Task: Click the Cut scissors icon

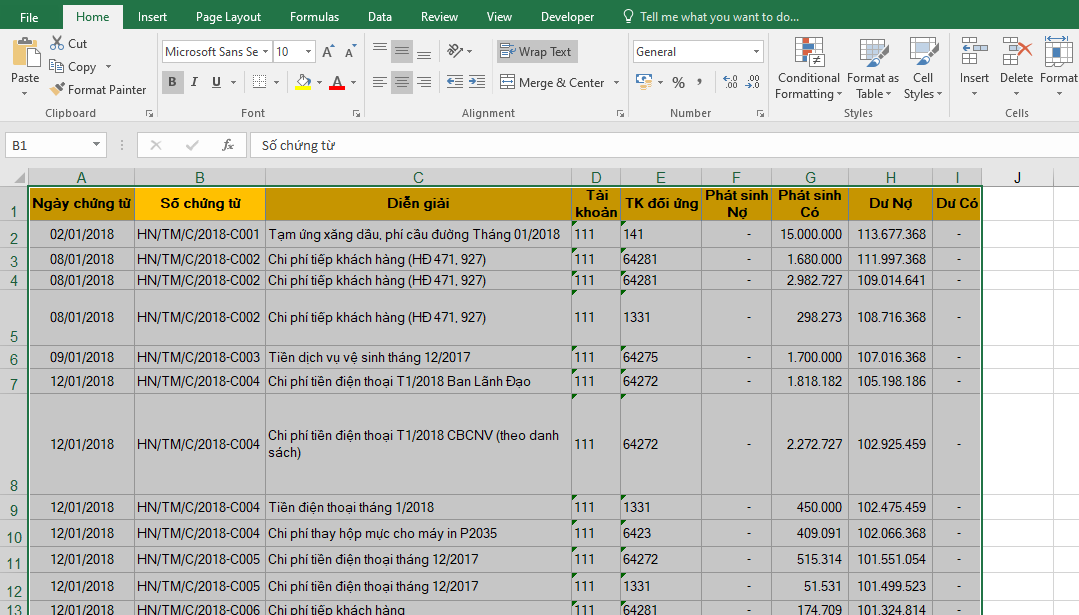Action: [57, 44]
